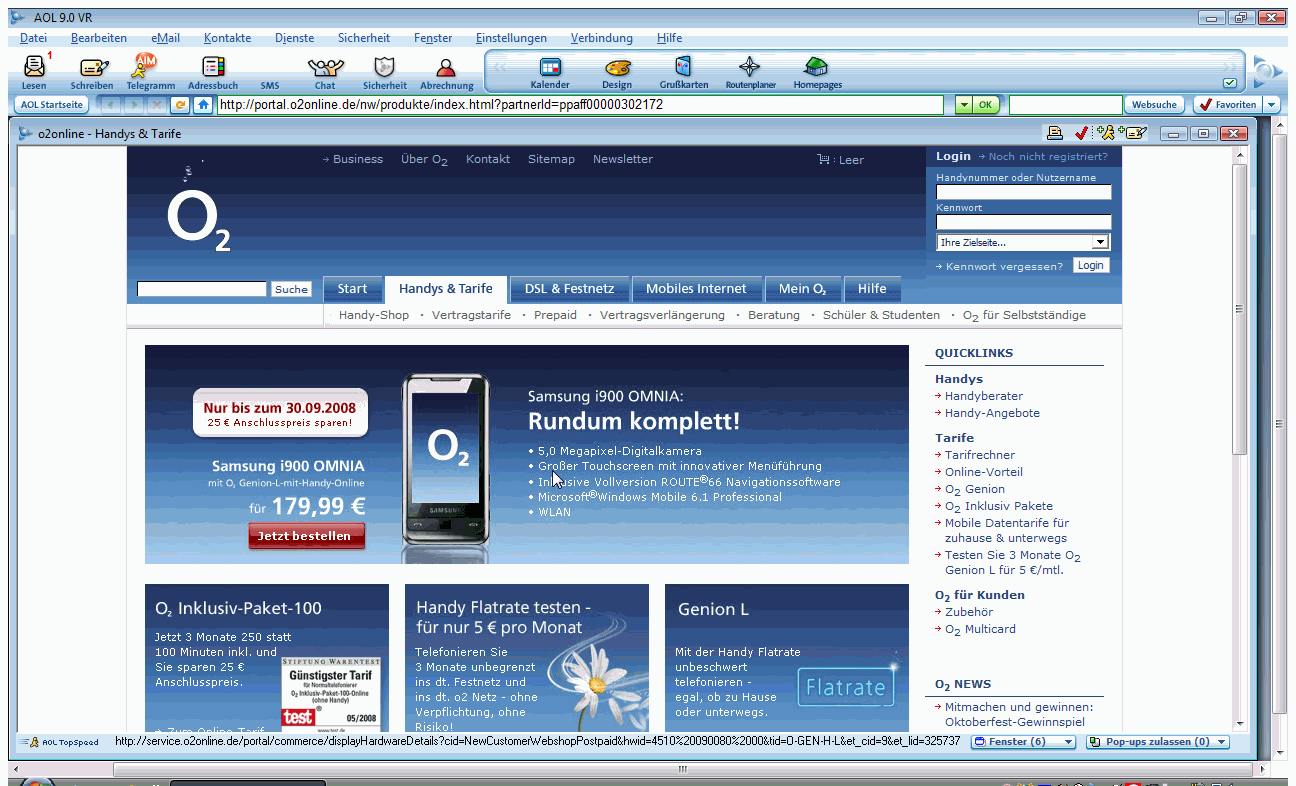This screenshot has width=1296, height=786.
Task: Open the Kalender toolbar icon
Action: pyautogui.click(x=550, y=68)
